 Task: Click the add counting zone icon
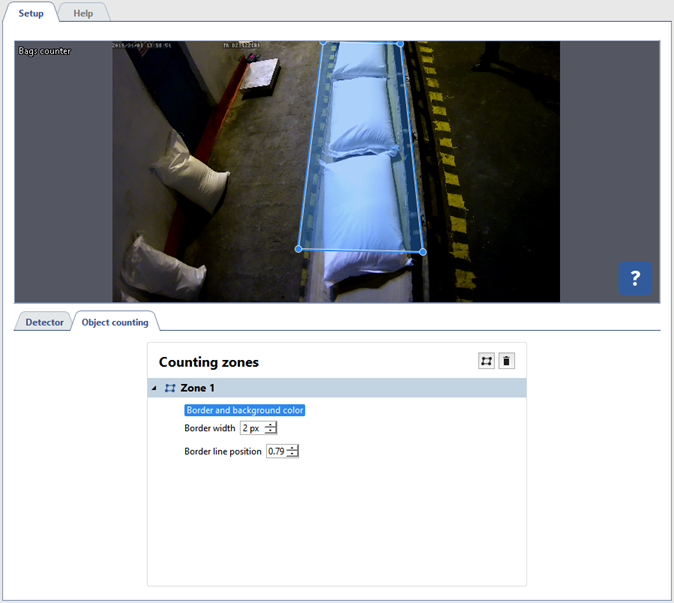487,361
